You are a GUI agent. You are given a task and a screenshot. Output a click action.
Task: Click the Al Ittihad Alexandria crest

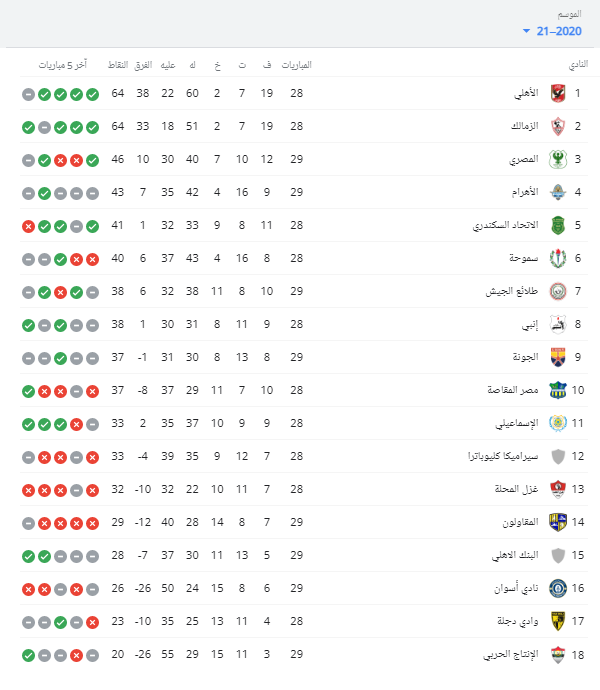coord(557,226)
